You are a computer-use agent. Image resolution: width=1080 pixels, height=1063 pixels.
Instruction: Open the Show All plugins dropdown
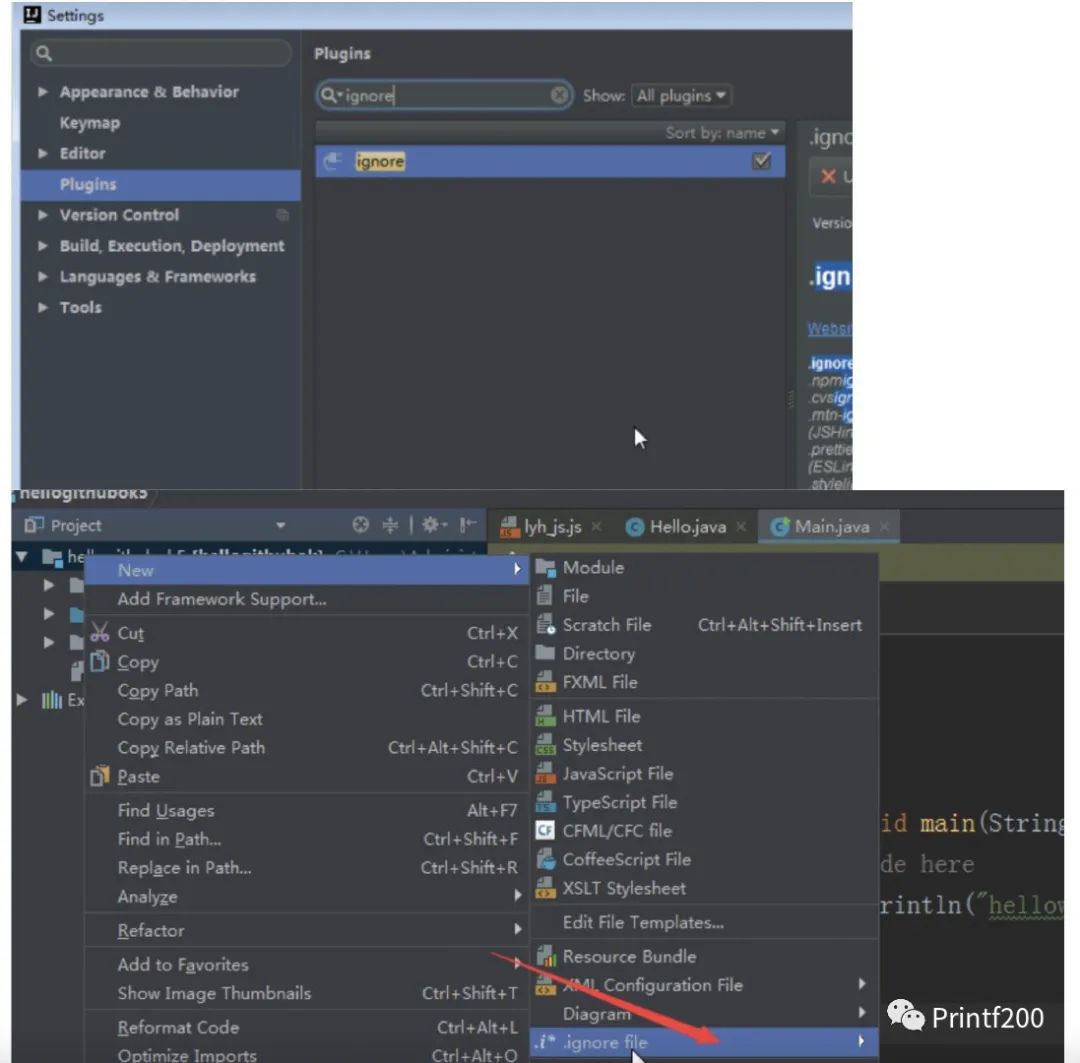(681, 96)
